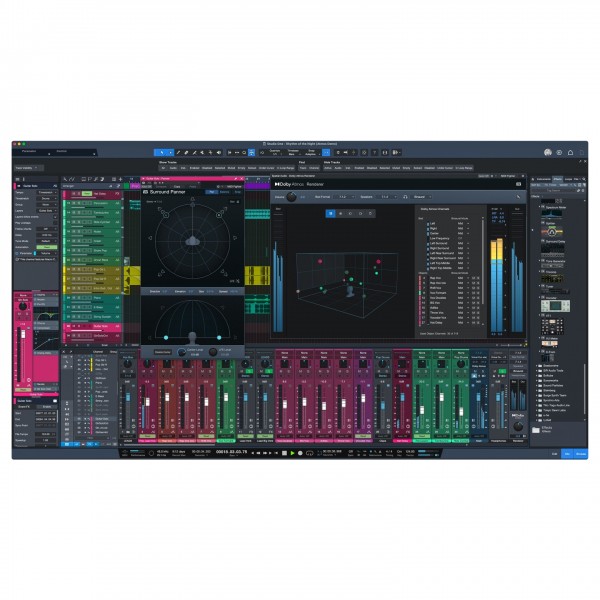
Task: Click the headphone icon in Dolby Atmos Renderer
Action: [405, 197]
